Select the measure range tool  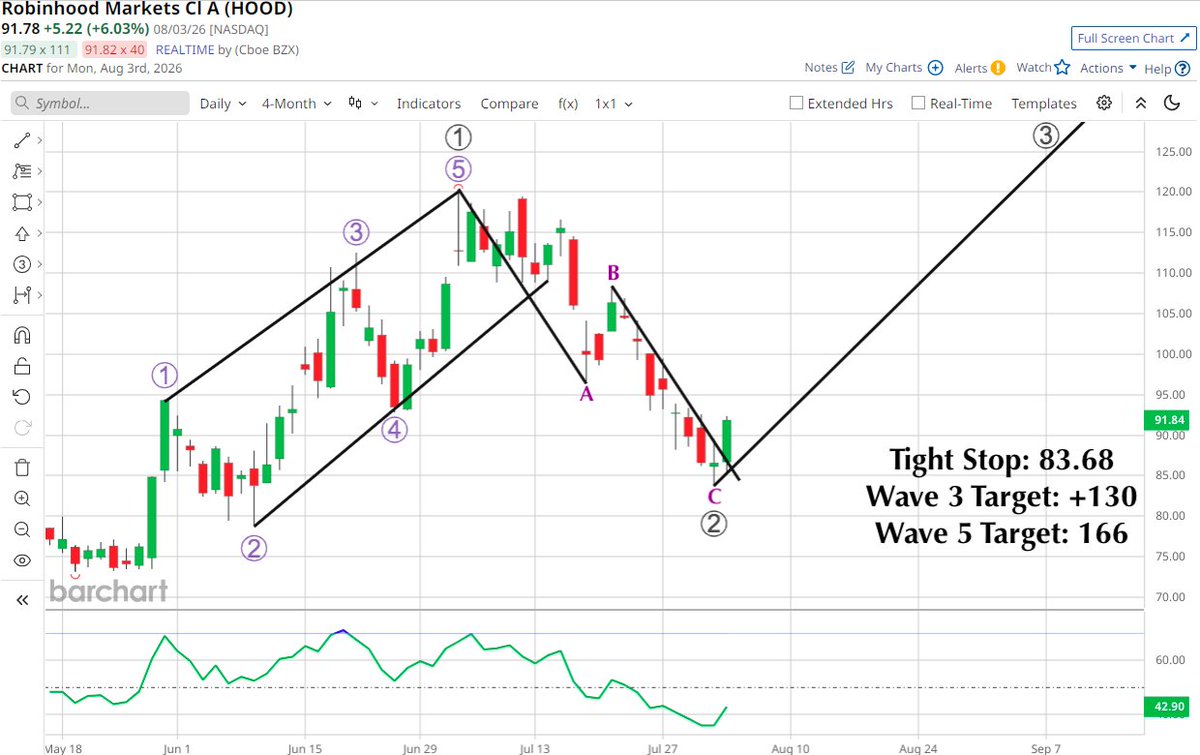tap(22, 295)
